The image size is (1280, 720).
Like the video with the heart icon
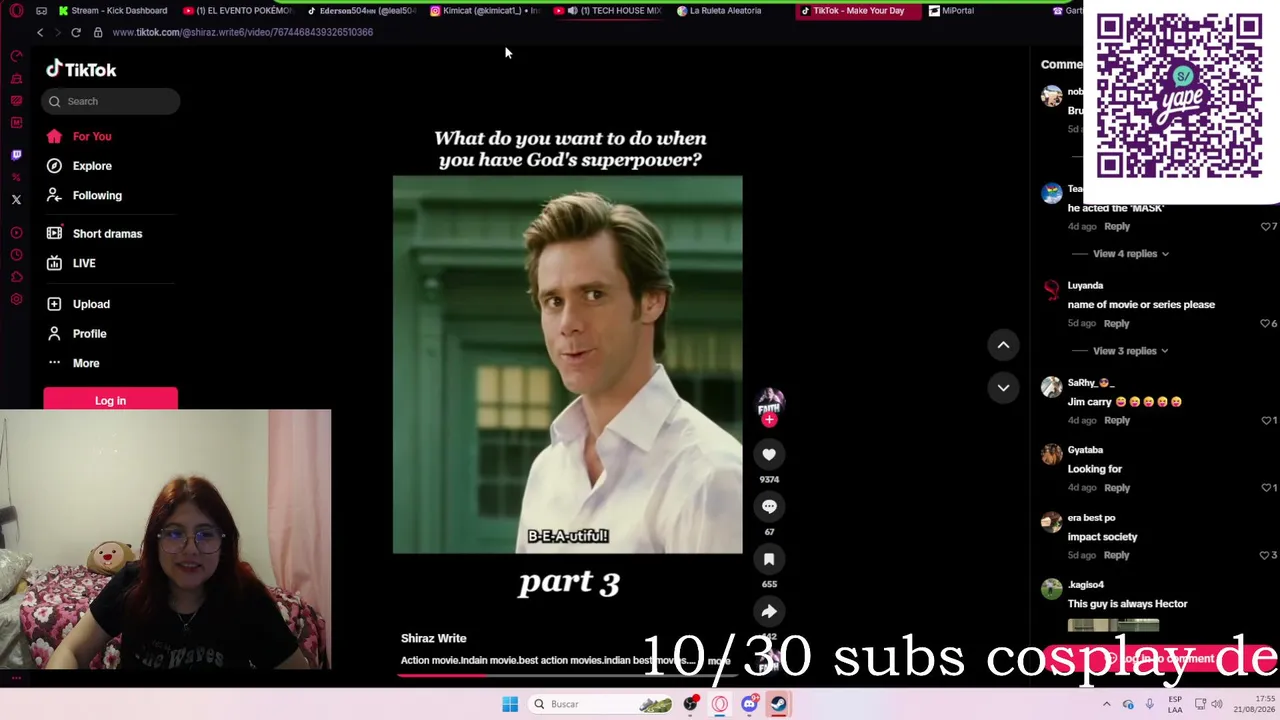[769, 455]
